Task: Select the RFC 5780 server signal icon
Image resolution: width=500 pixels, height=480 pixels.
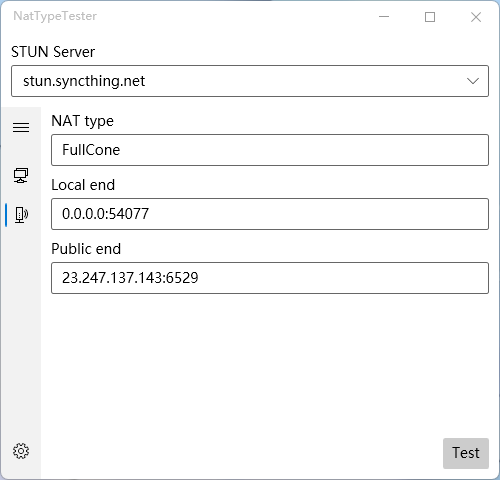Action: point(21,215)
